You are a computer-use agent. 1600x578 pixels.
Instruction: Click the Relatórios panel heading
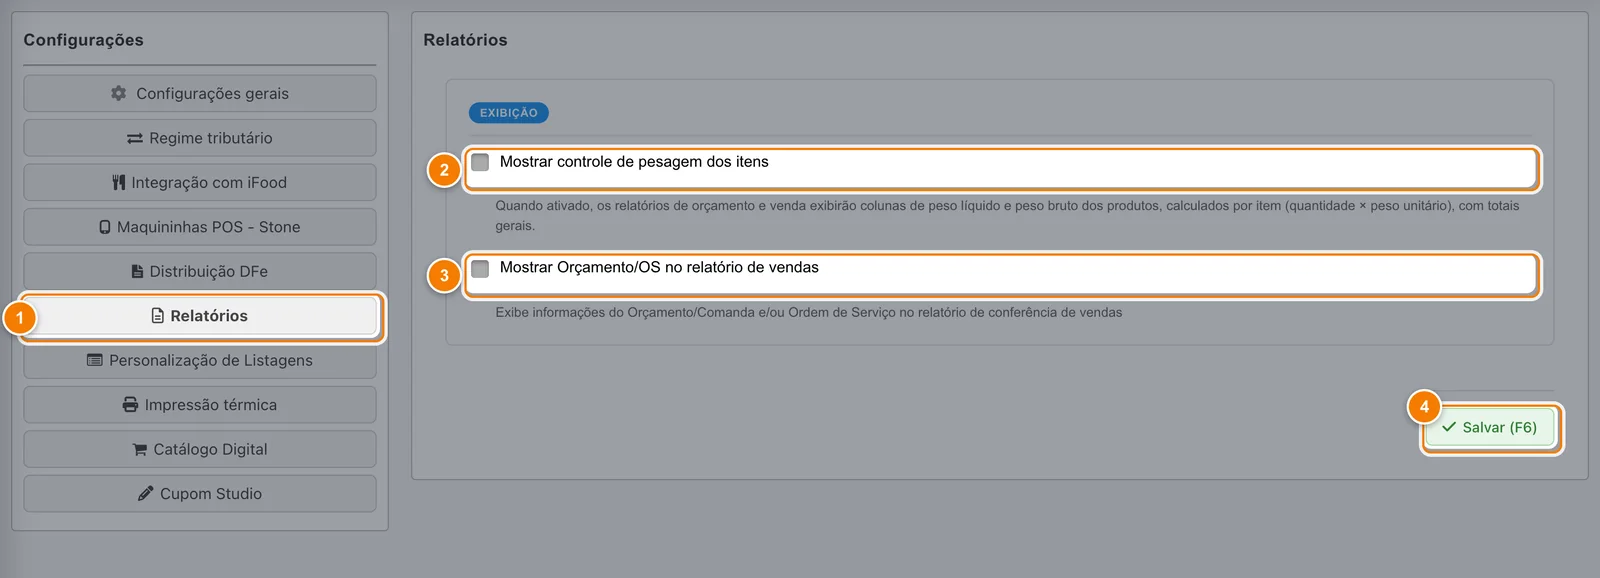[x=465, y=40]
